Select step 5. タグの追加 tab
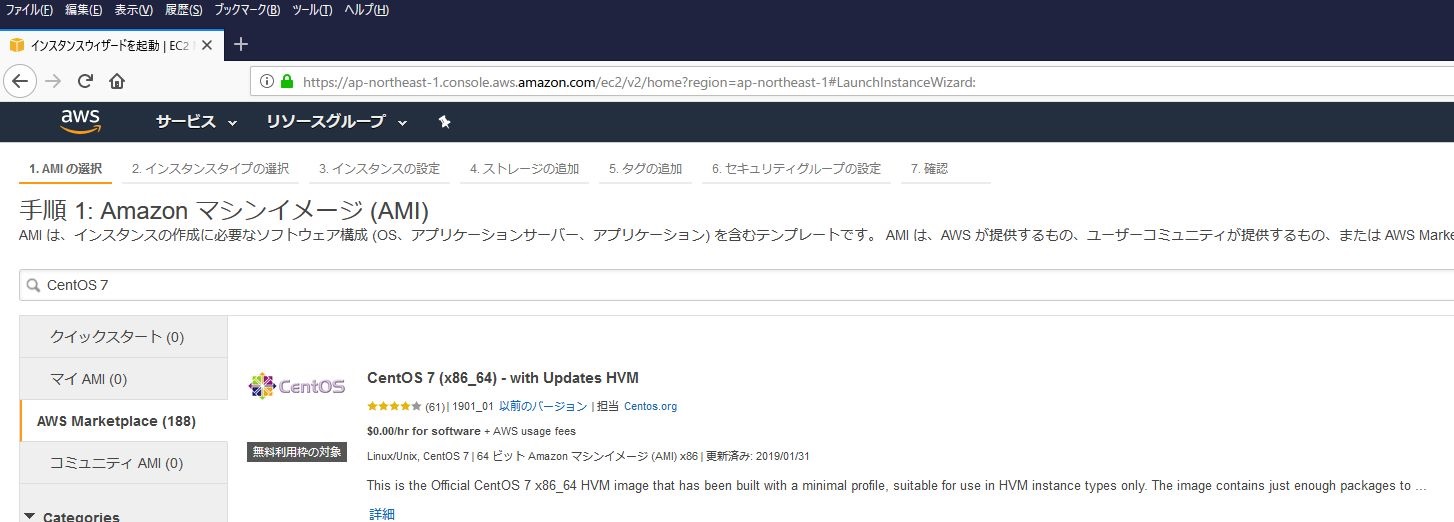This screenshot has height=522, width=1454. 645,169
